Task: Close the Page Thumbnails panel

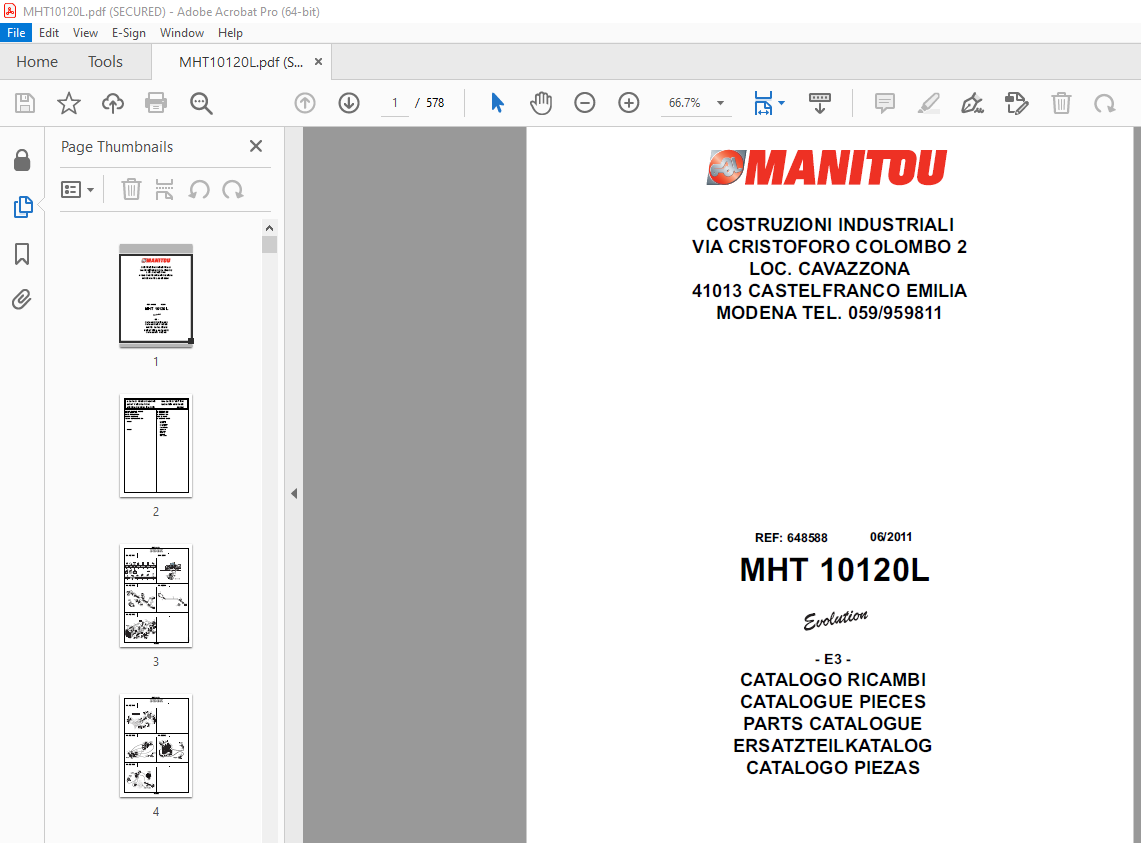Action: tap(255, 146)
